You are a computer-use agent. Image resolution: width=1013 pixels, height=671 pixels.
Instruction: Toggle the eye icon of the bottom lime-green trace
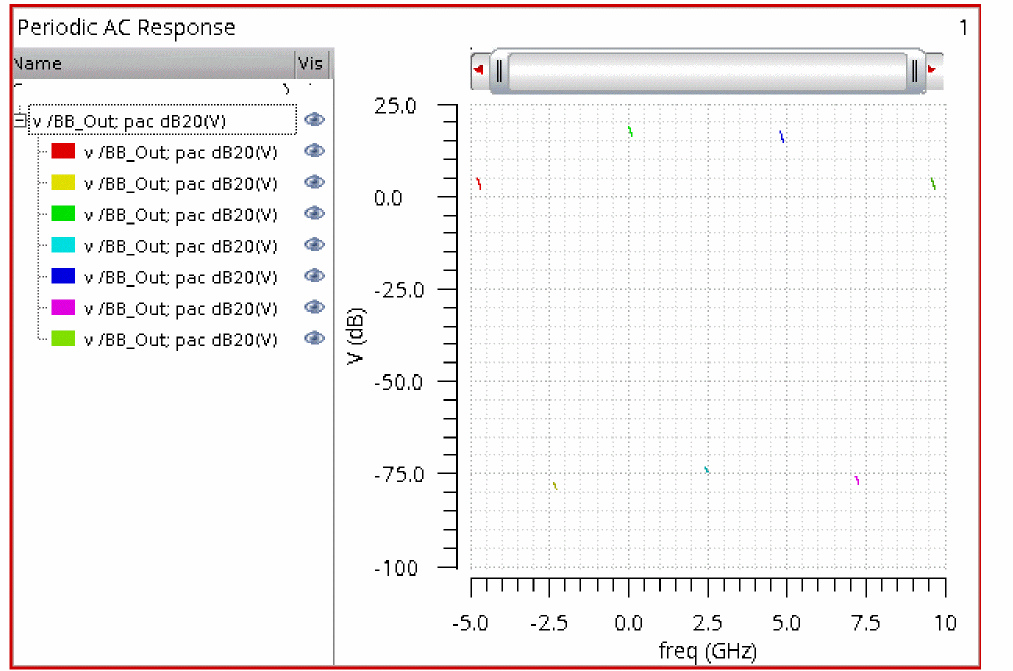[x=314, y=338]
